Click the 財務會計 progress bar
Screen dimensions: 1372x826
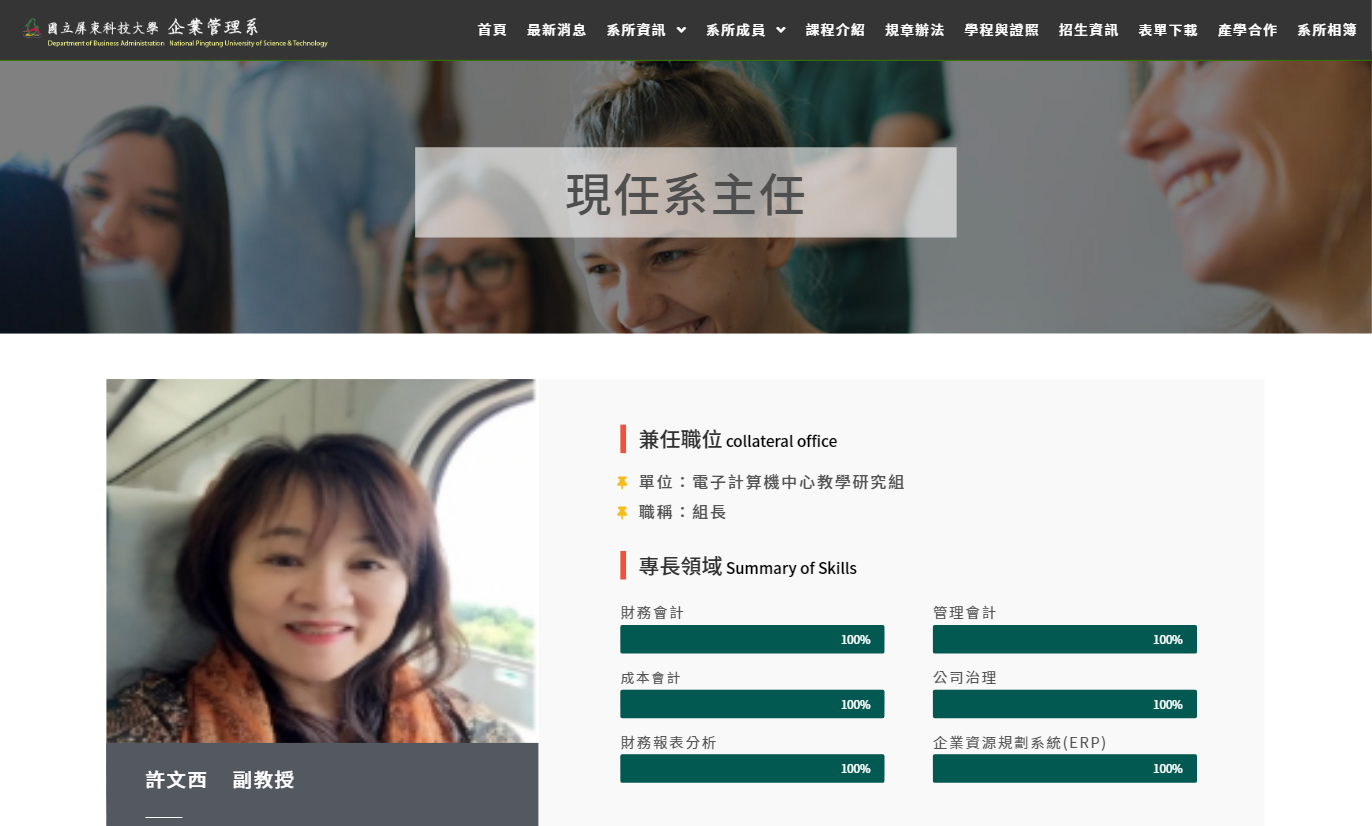(752, 639)
